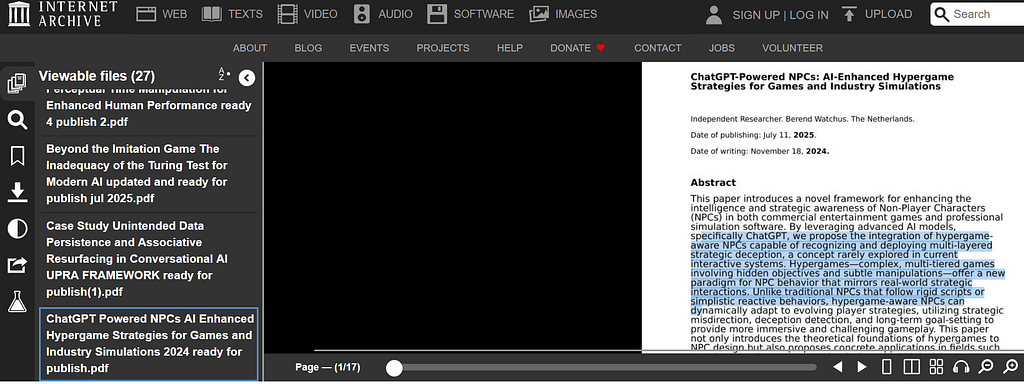Open the experiments flask icon
The height and width of the screenshot is (384, 1024).
pyautogui.click(x=17, y=302)
